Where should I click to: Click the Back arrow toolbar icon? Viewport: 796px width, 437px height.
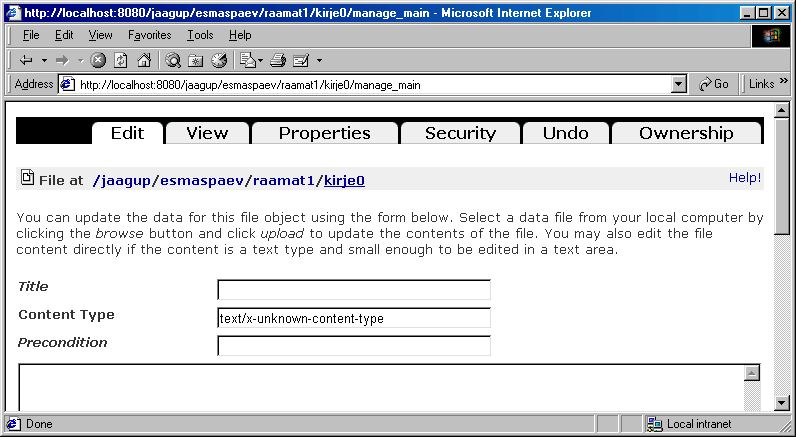click(x=26, y=61)
